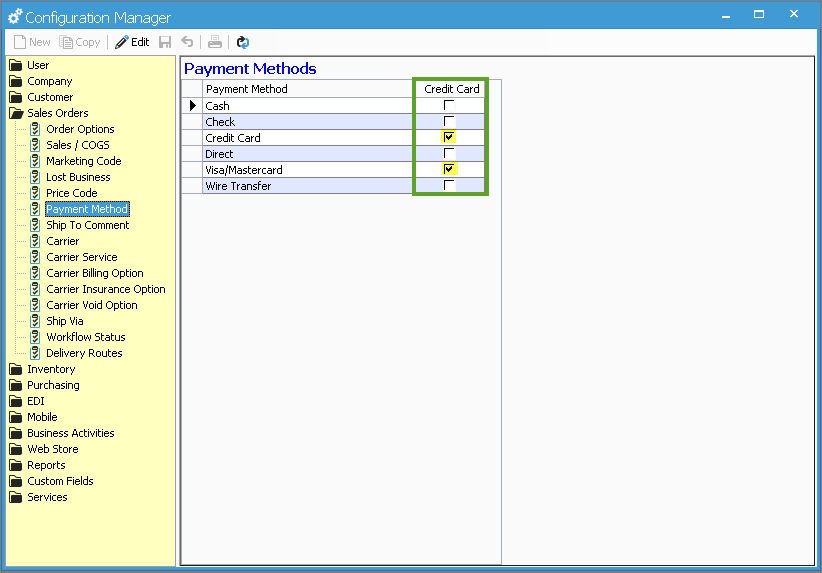Select Marketing Code item
This screenshot has height=573, width=822.
[84, 161]
